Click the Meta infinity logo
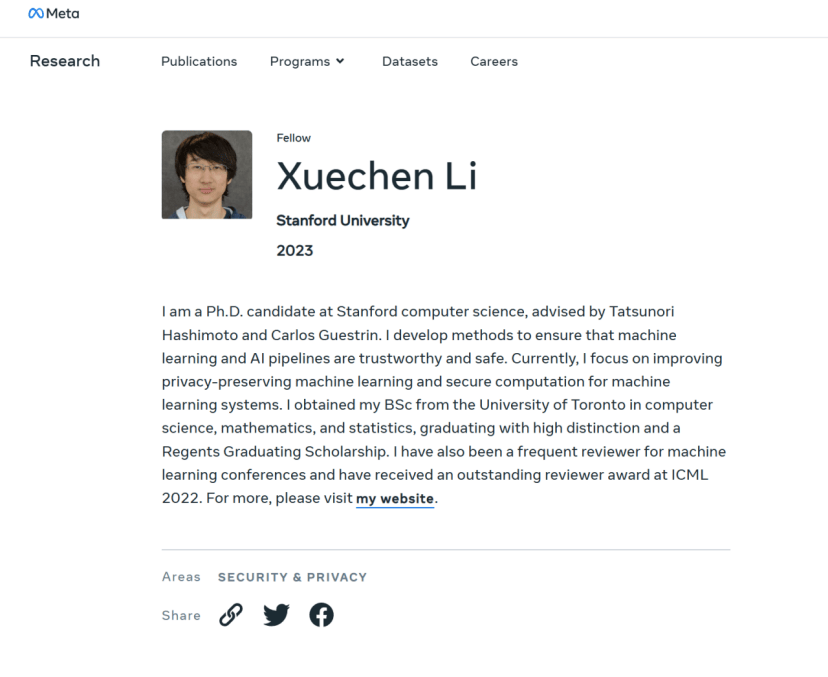 (x=33, y=14)
